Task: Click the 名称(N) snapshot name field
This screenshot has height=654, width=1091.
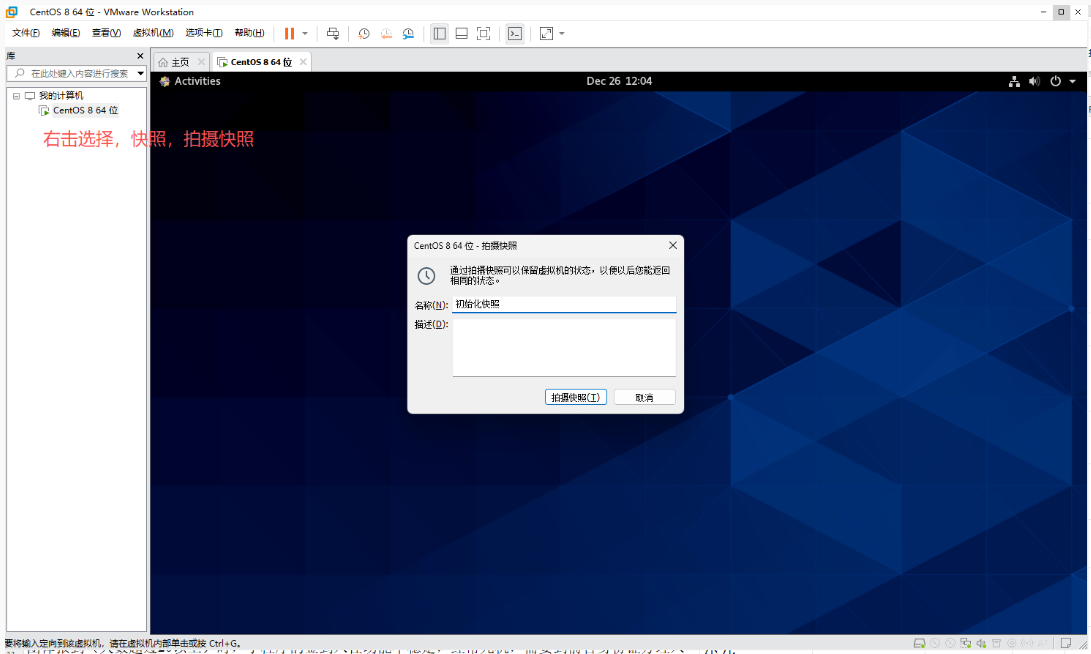Action: coord(564,305)
